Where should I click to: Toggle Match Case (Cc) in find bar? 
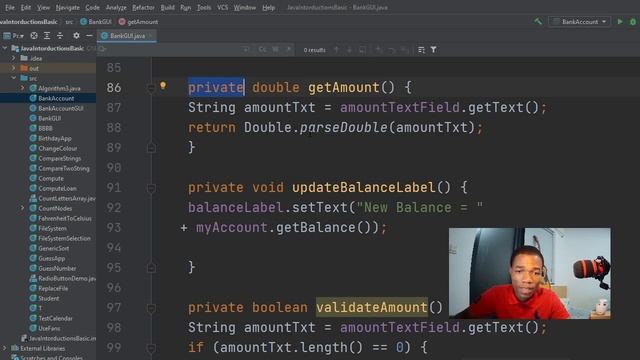click(262, 49)
